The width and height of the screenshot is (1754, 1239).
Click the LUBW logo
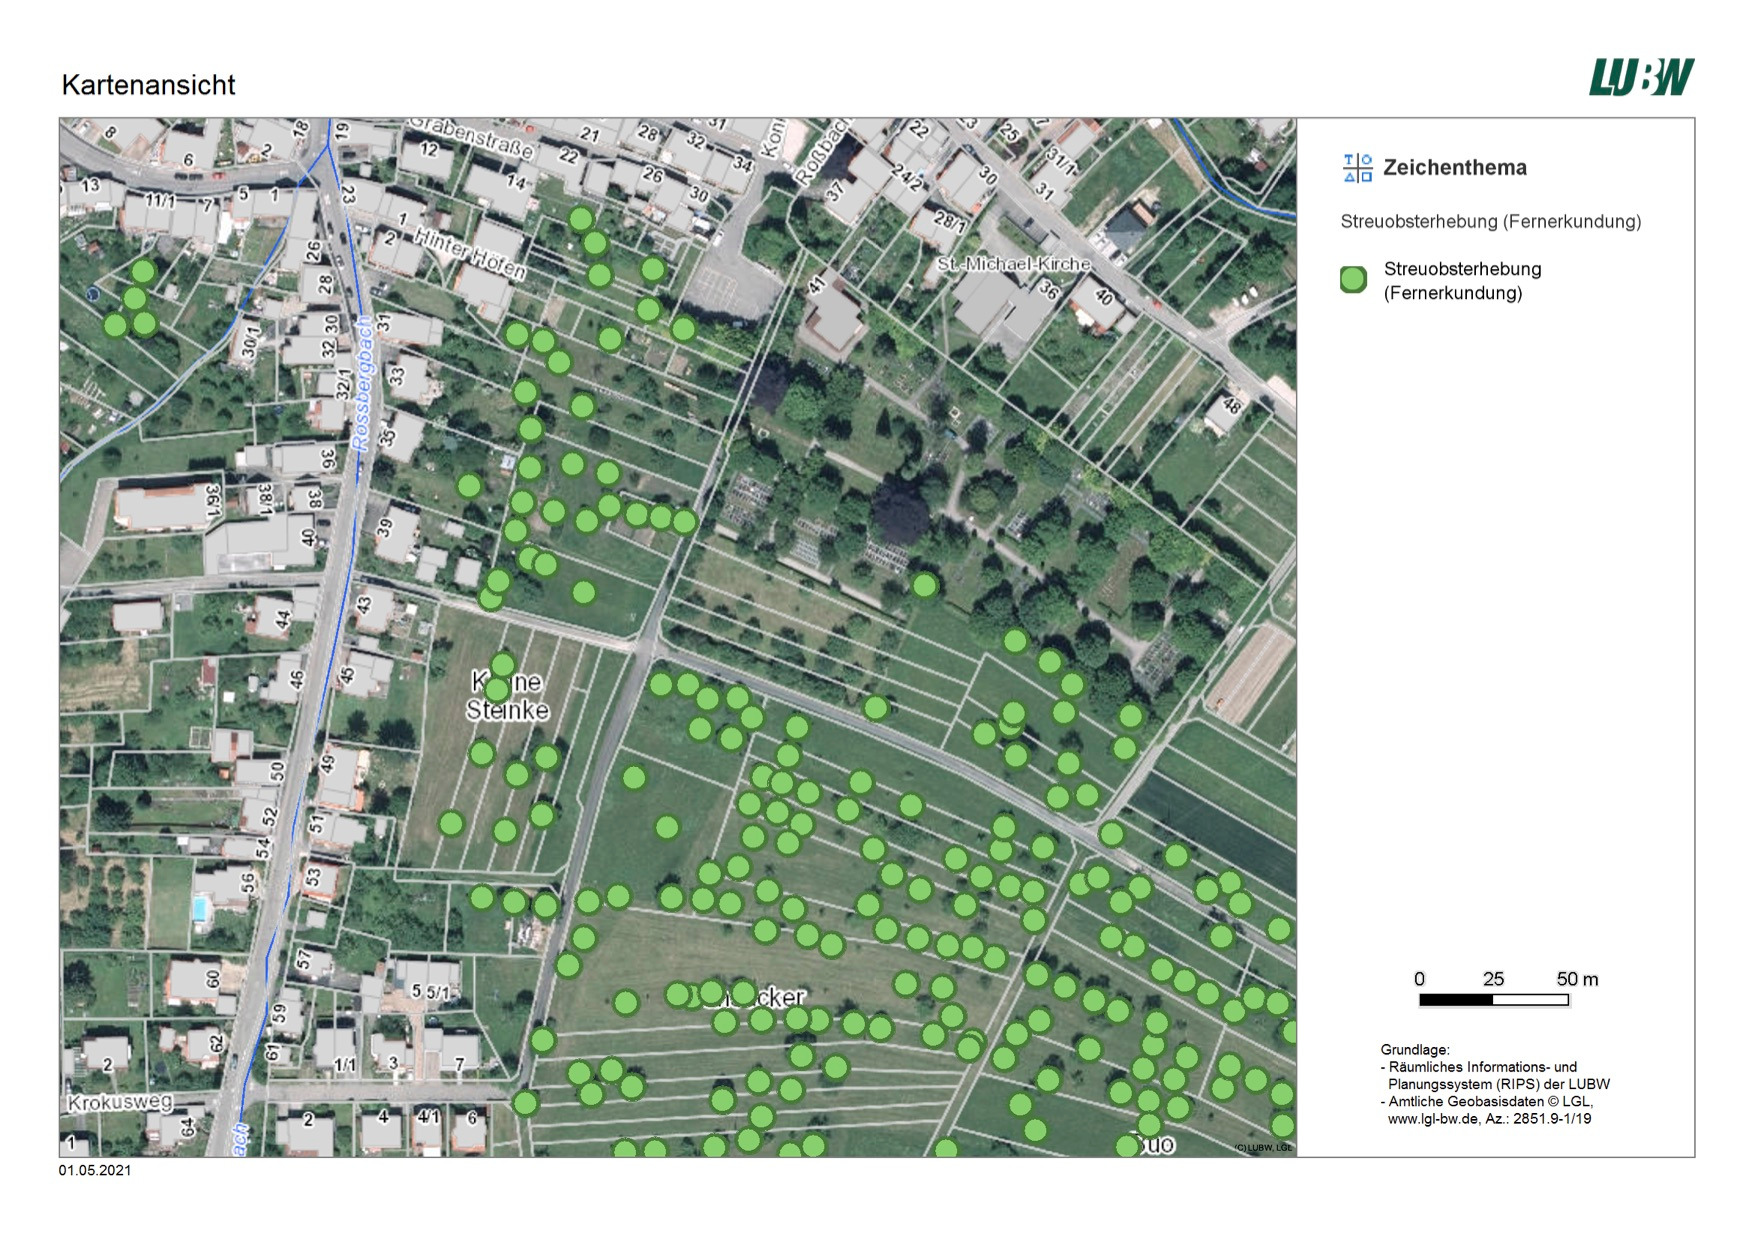(x=1641, y=77)
